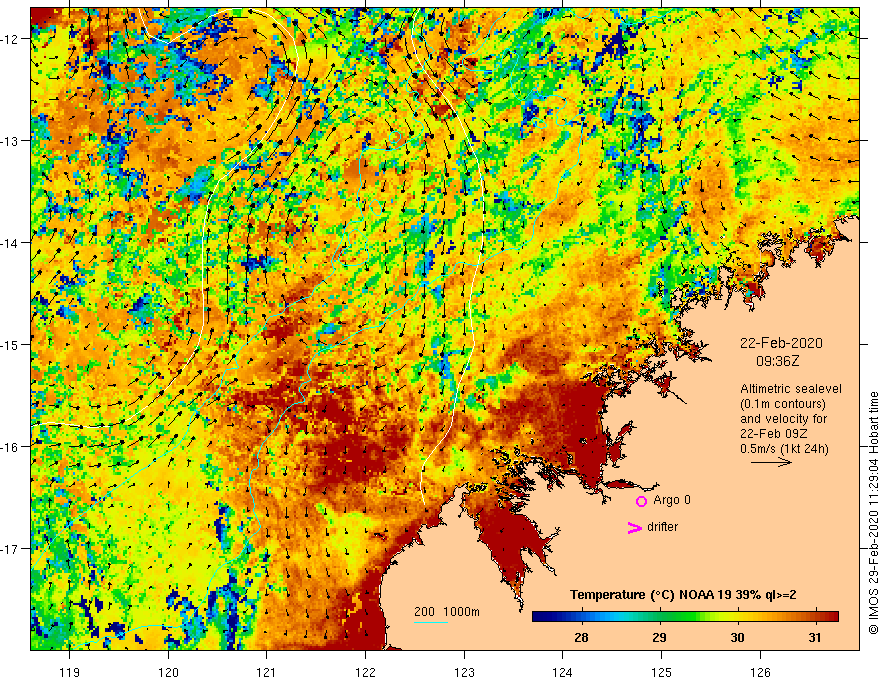
Task: Click the magenta drifter arrow symbol
Action: coord(635,527)
